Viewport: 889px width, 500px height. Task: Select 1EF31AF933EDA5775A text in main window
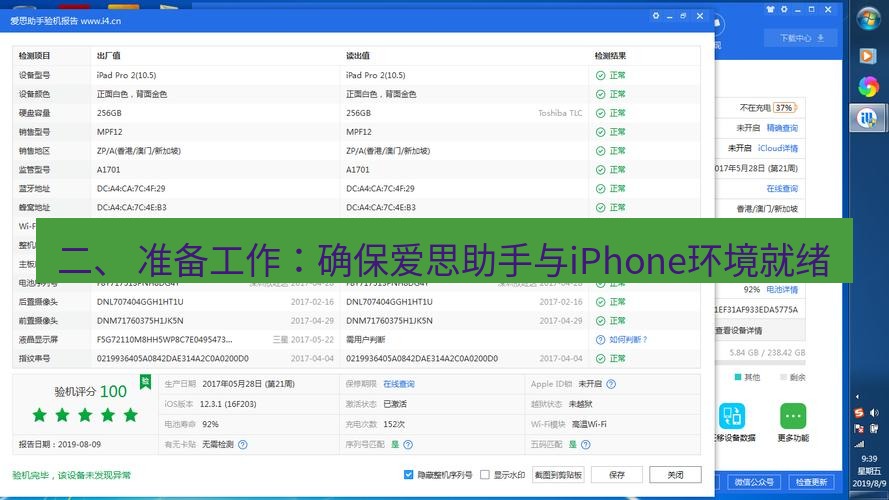point(756,310)
